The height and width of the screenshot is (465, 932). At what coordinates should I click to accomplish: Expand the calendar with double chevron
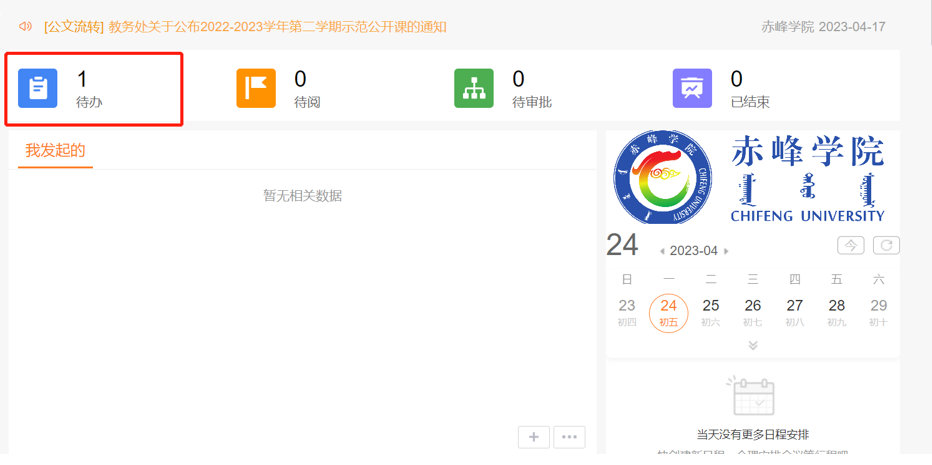(x=753, y=345)
